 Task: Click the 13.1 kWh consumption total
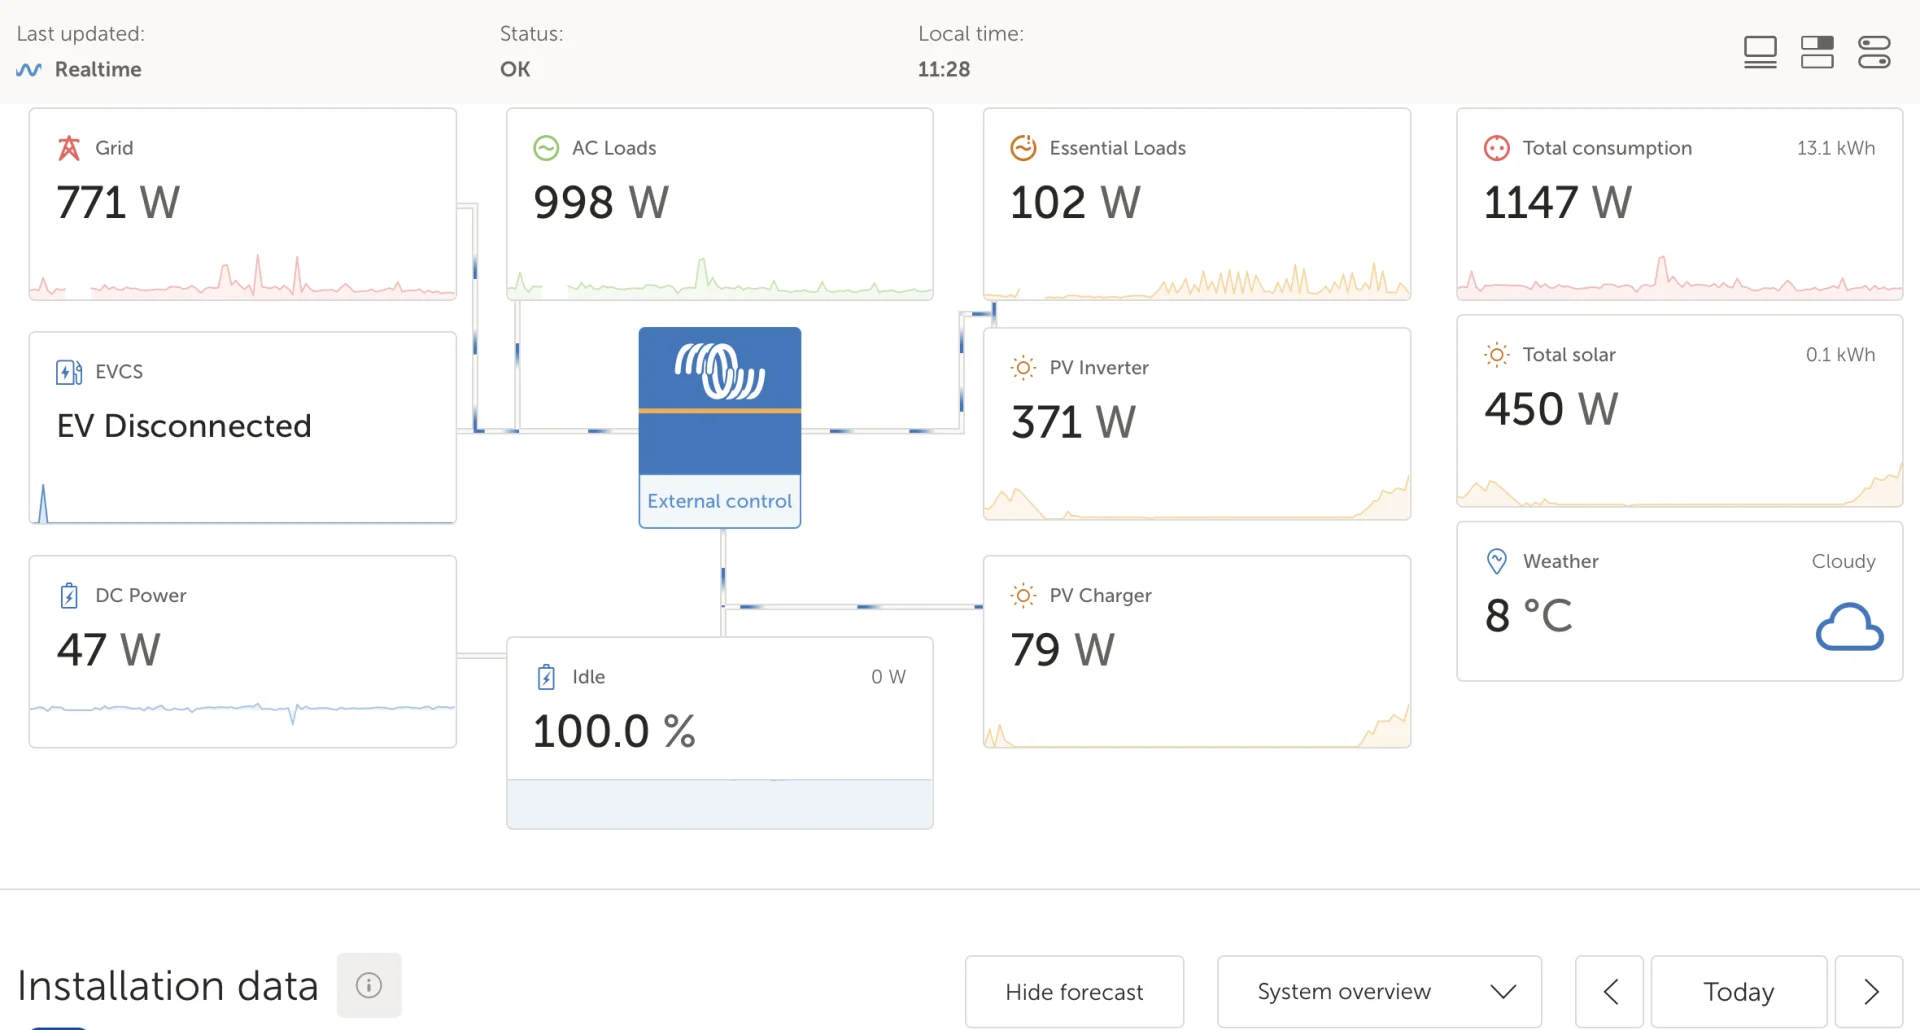tap(1836, 148)
